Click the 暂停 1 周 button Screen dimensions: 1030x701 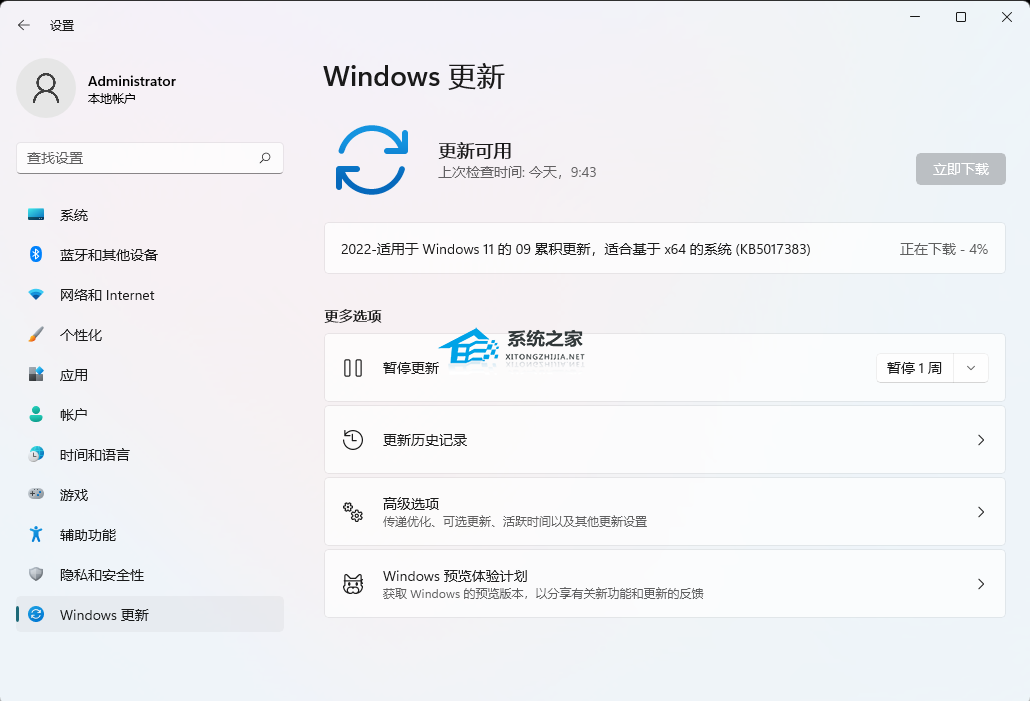pos(914,368)
